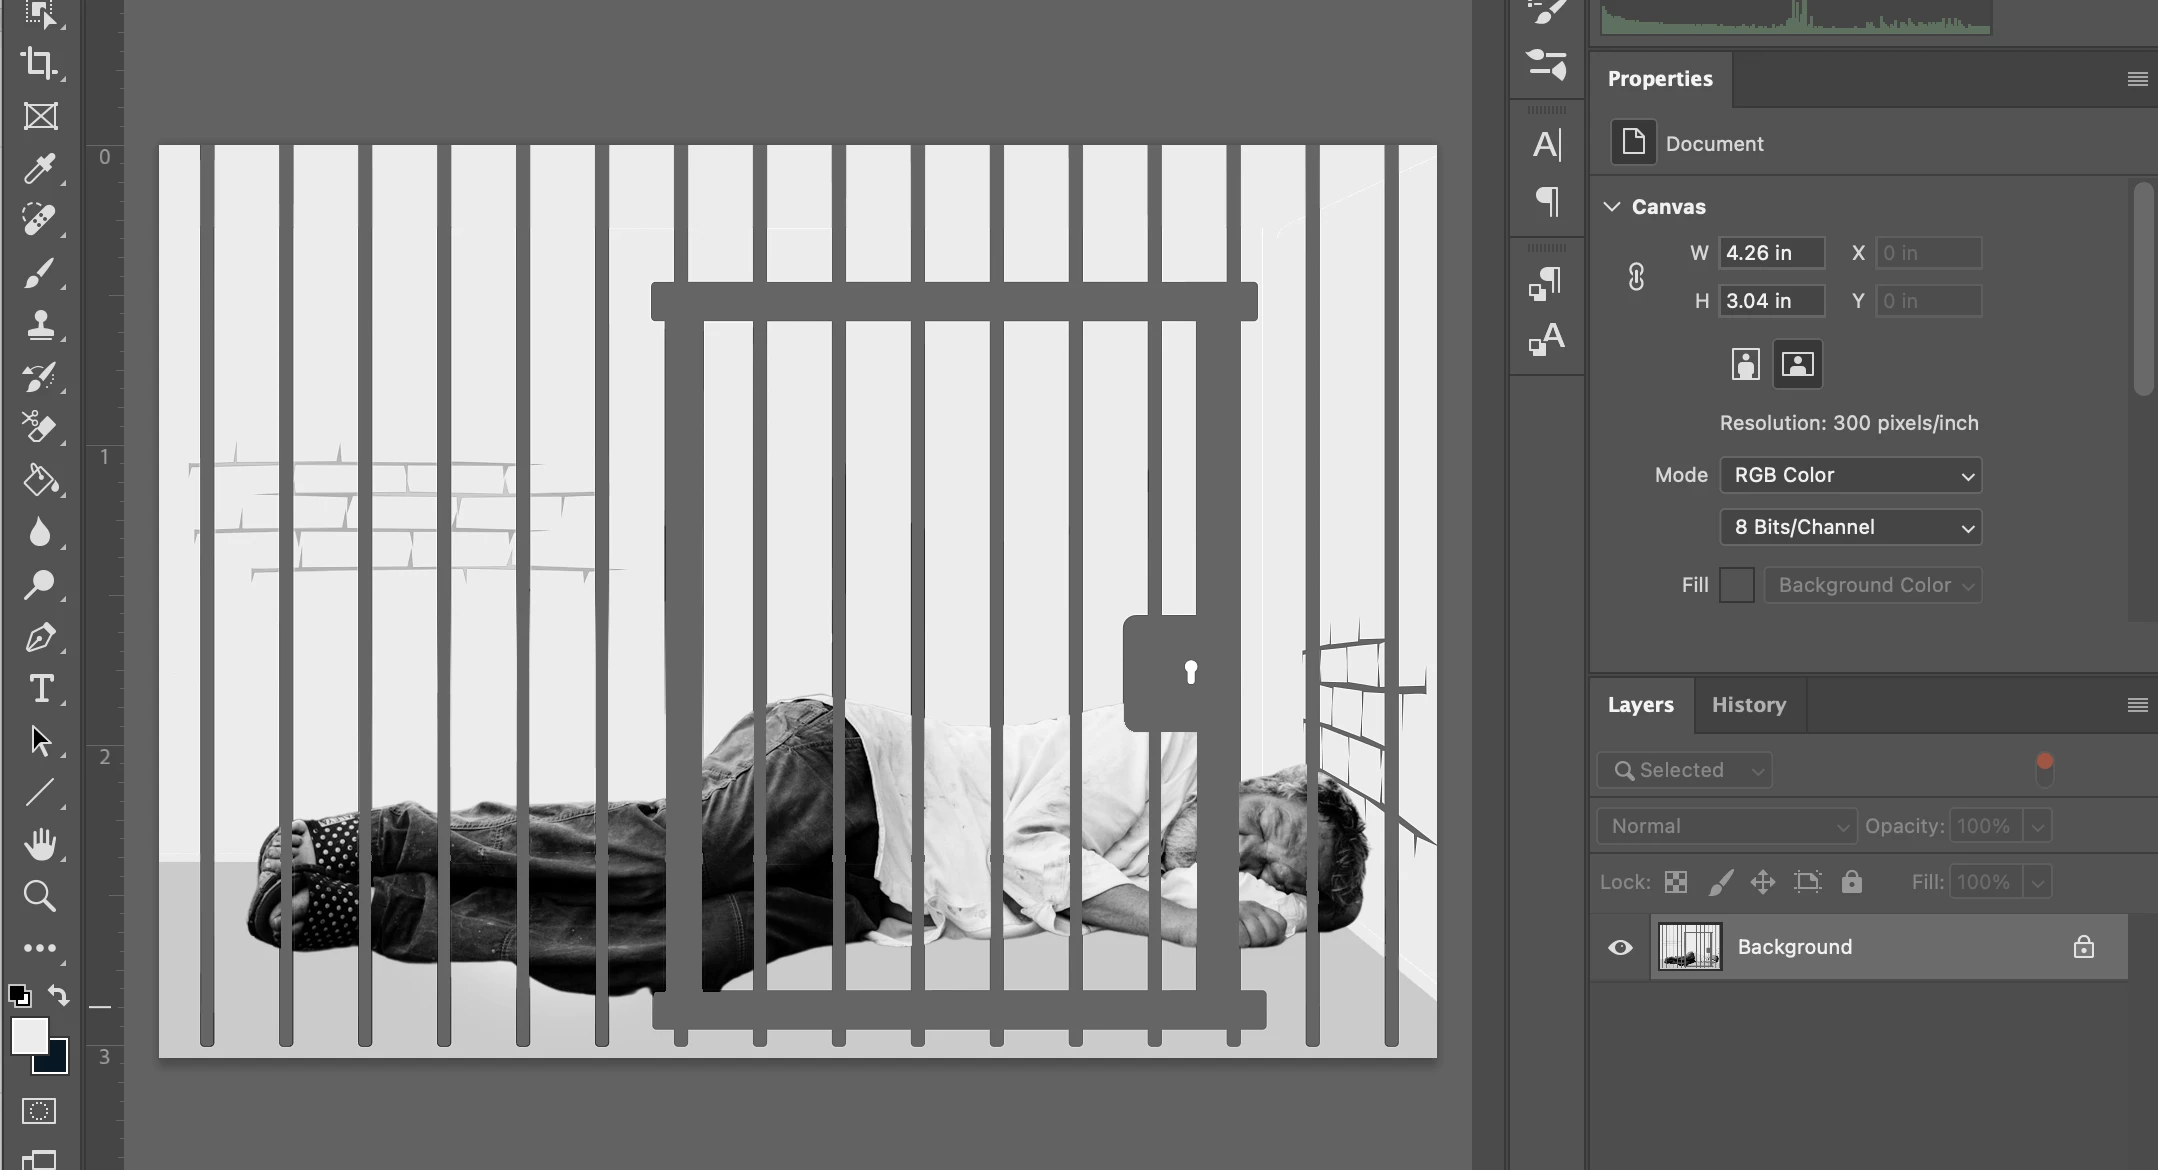2158x1170 pixels.
Task: Open the Properties panel tab
Action: coord(1660,79)
